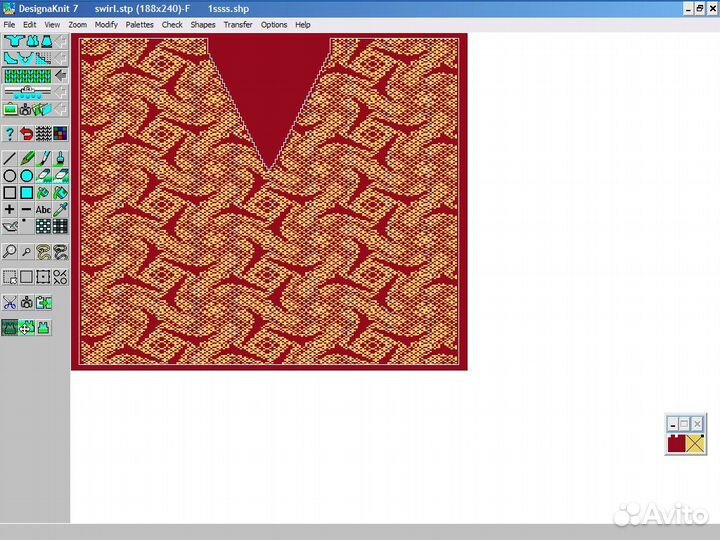Select the filled cyan circle tool
The image size is (720, 540).
(x=27, y=176)
